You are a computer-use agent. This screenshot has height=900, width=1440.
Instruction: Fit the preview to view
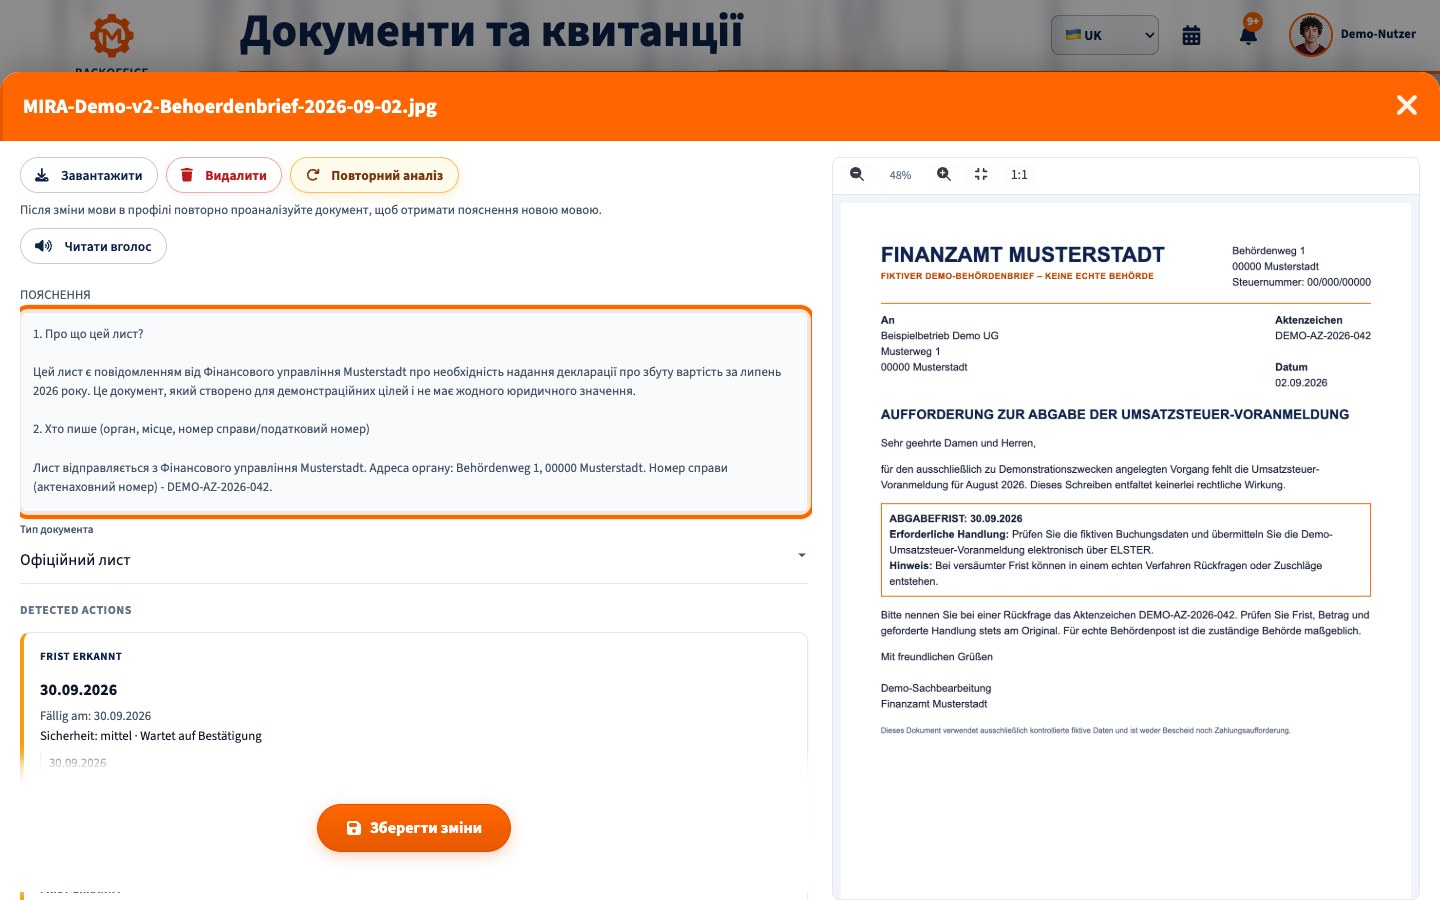981,174
